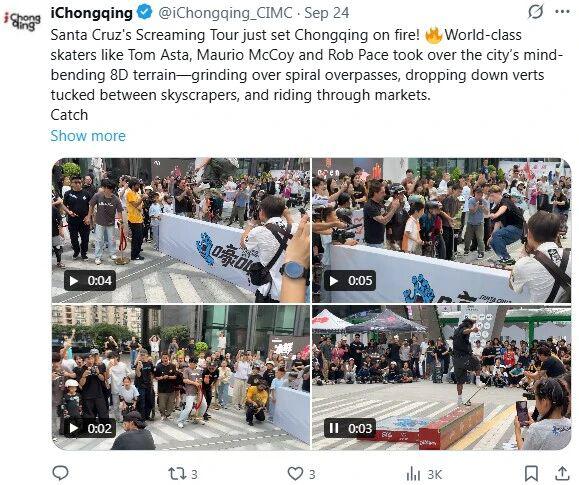This screenshot has width=579, height=485.
Task: Bookmark this iChongqing post
Action: [531, 473]
